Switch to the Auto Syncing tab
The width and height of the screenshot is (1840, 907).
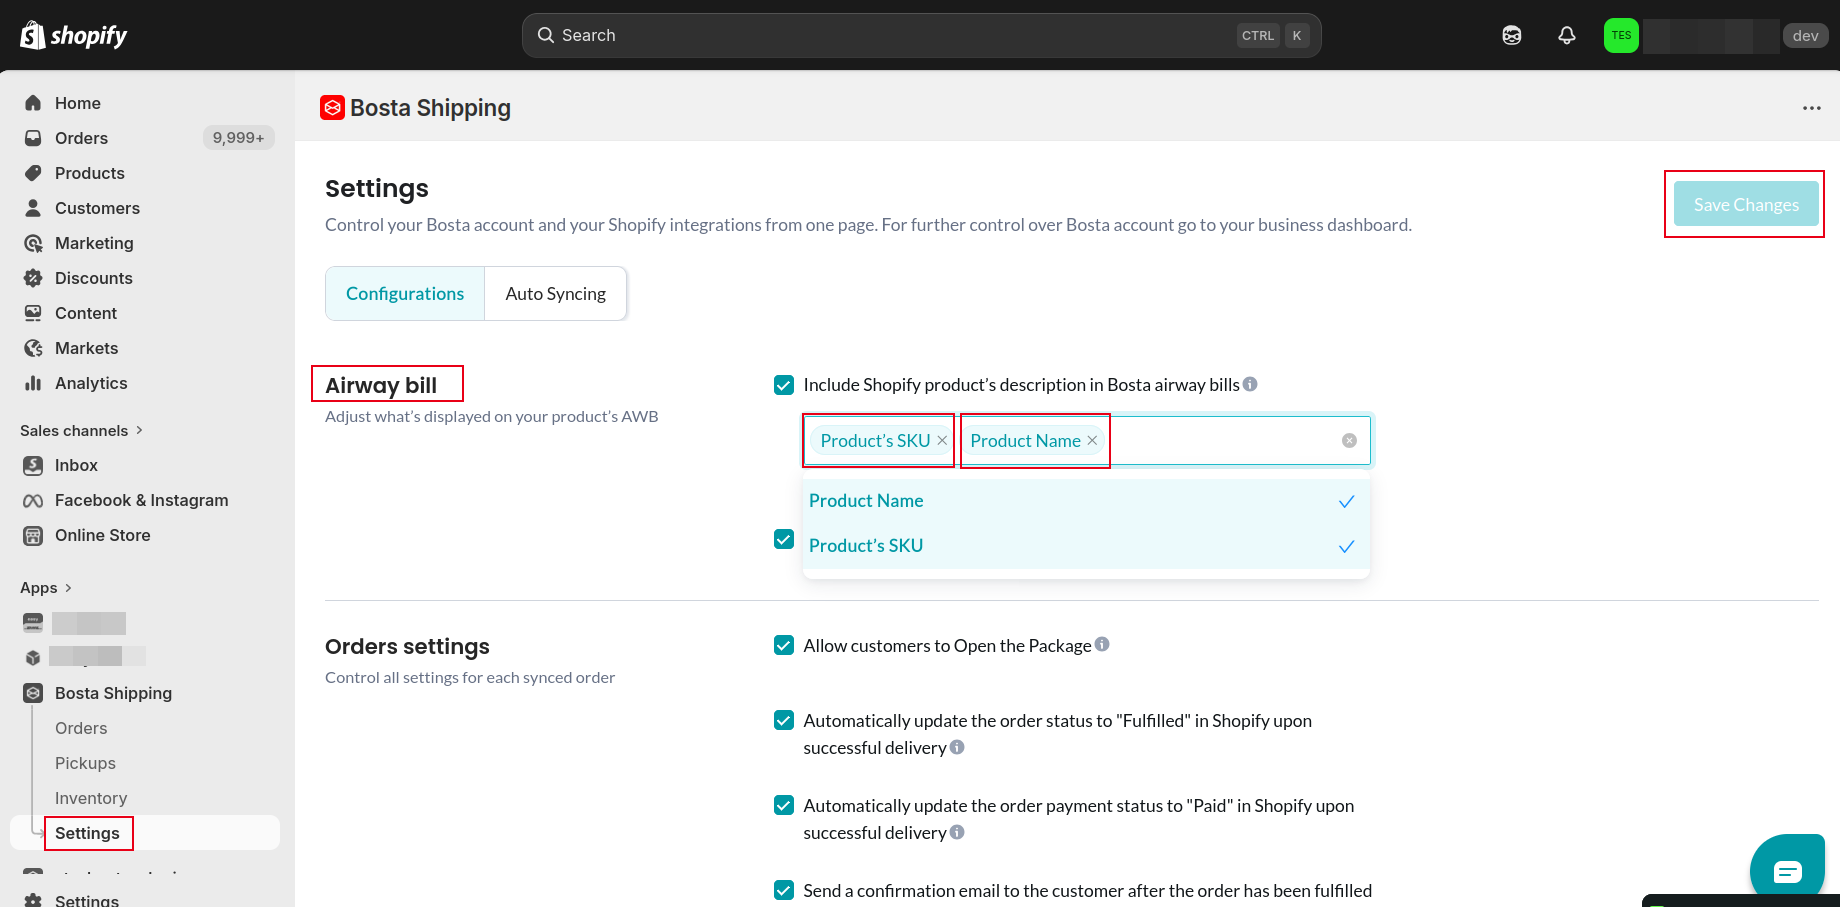pos(556,293)
